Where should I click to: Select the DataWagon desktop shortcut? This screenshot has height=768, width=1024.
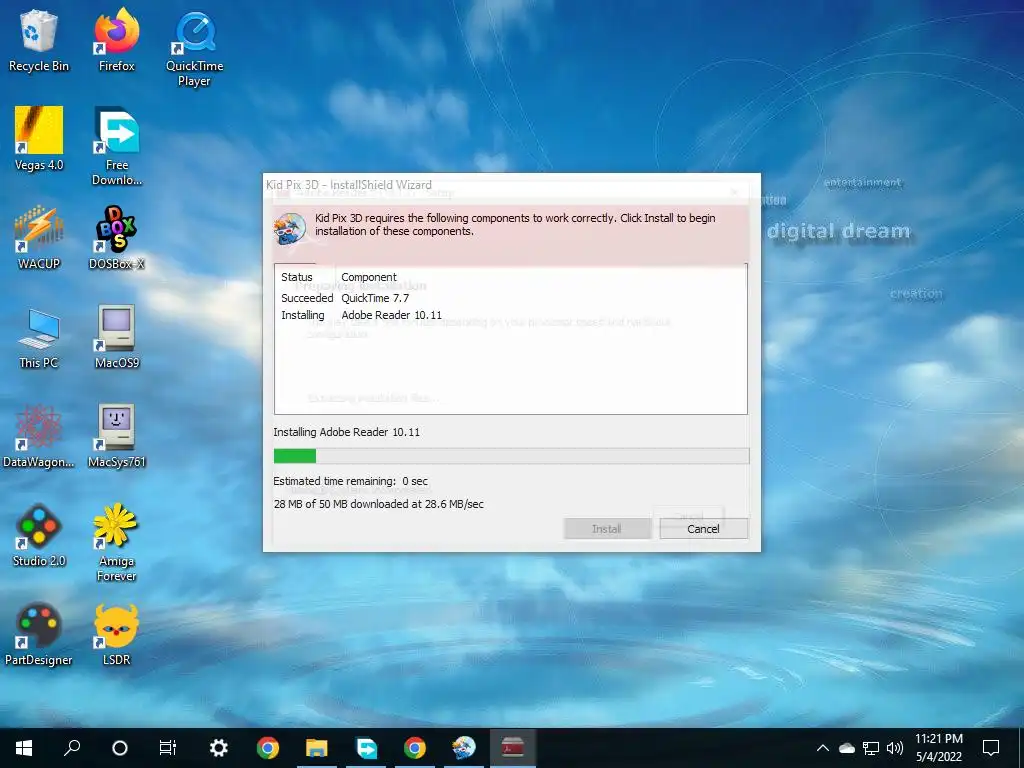(x=39, y=436)
